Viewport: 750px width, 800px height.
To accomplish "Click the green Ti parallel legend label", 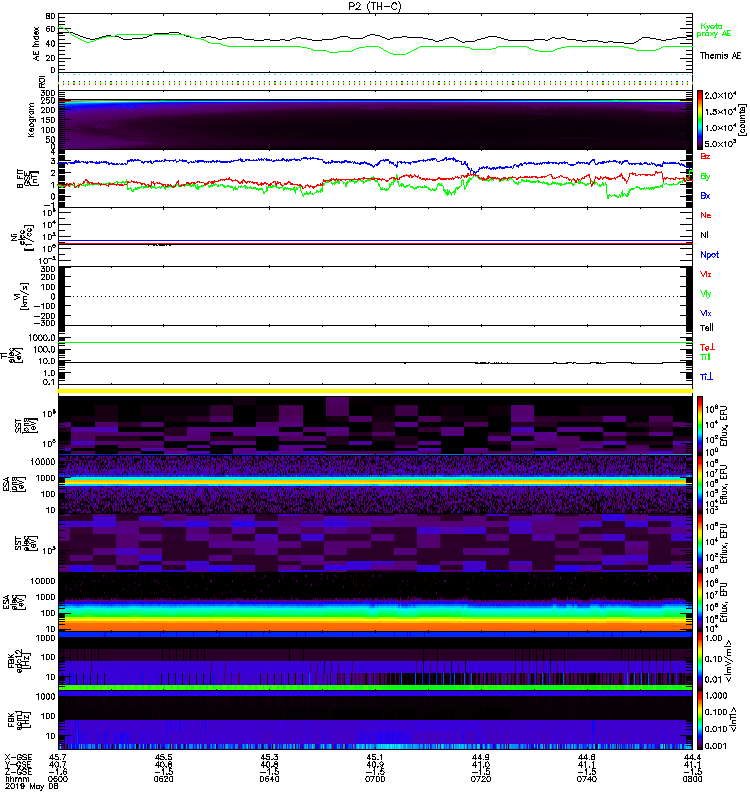I will 705,357.
